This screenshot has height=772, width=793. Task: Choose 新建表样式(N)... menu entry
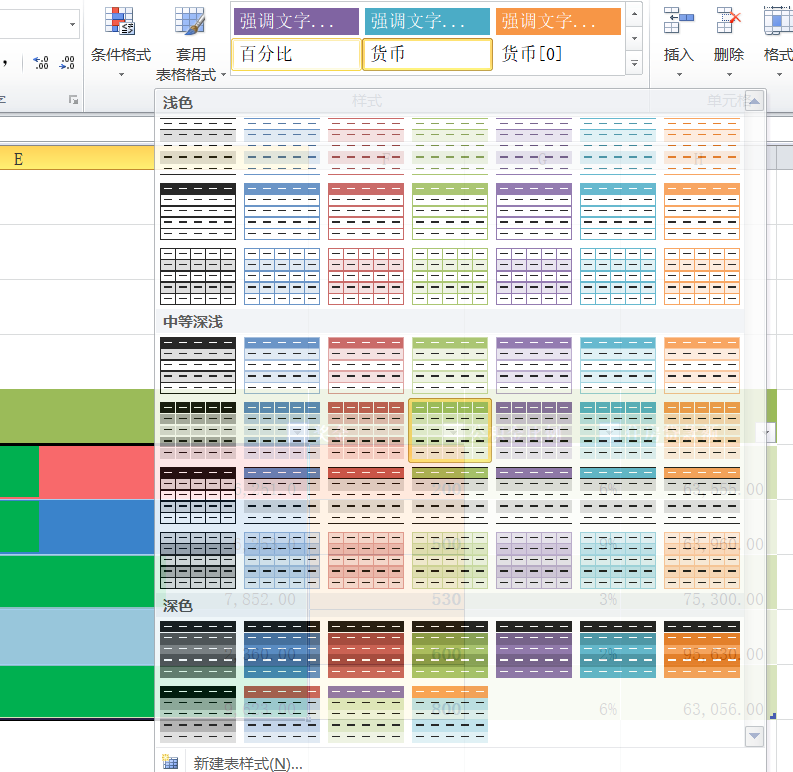[248, 763]
